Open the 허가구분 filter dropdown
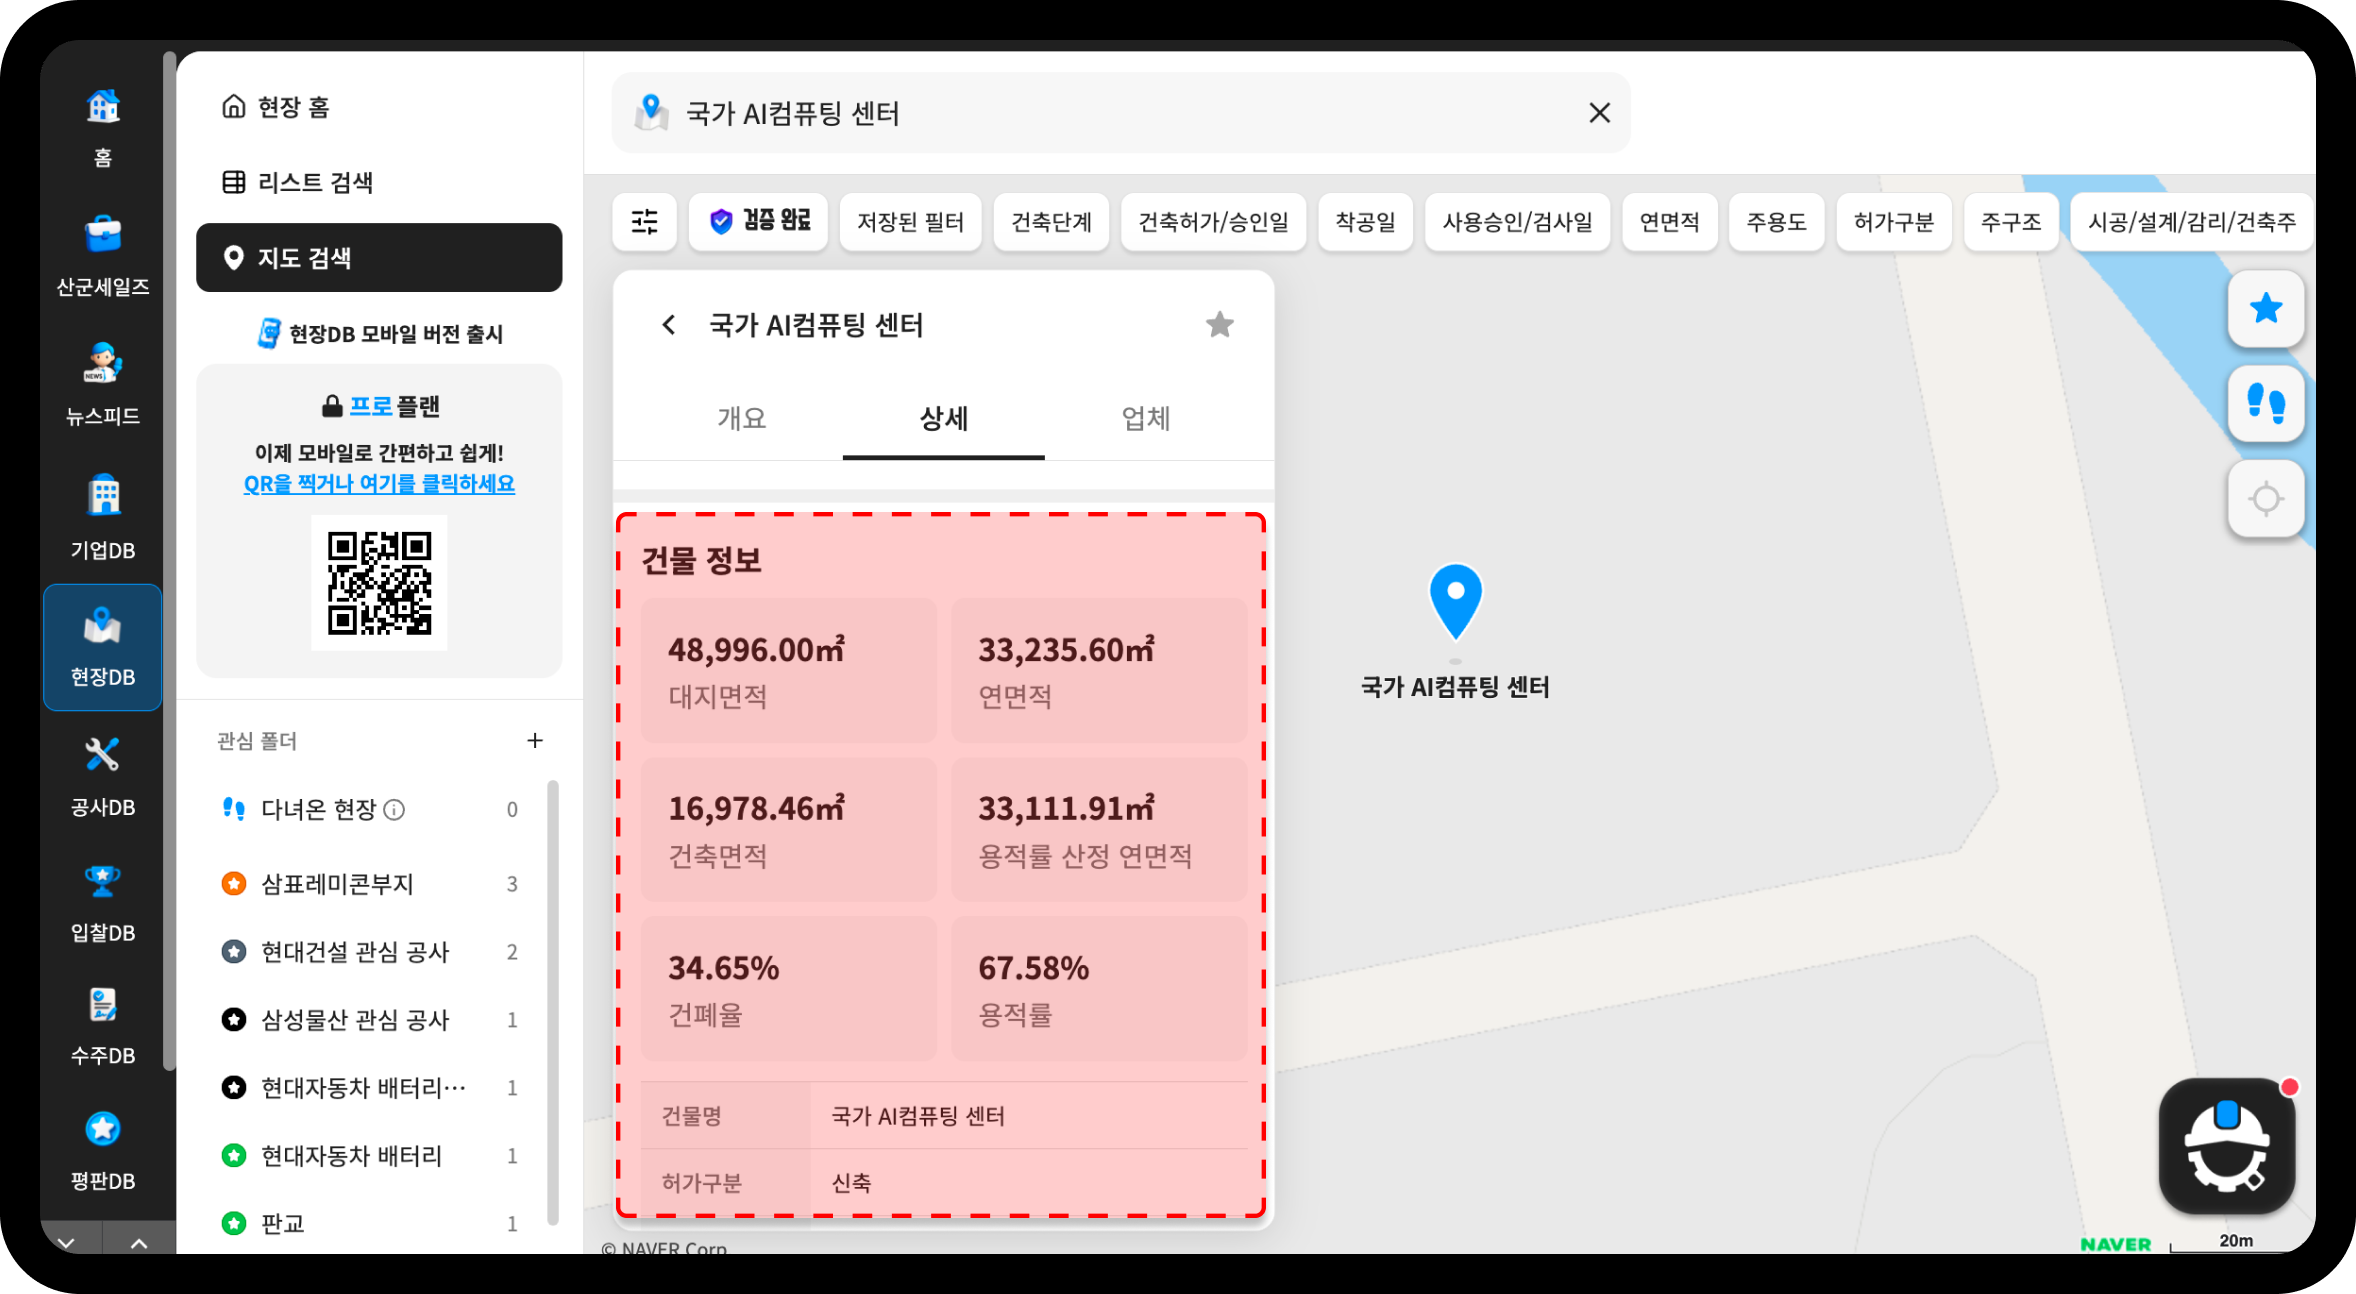 pyautogui.click(x=1893, y=221)
